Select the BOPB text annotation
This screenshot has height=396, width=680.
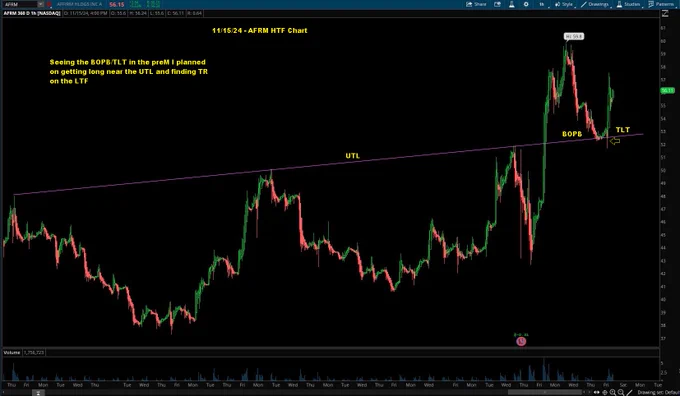tap(572, 134)
